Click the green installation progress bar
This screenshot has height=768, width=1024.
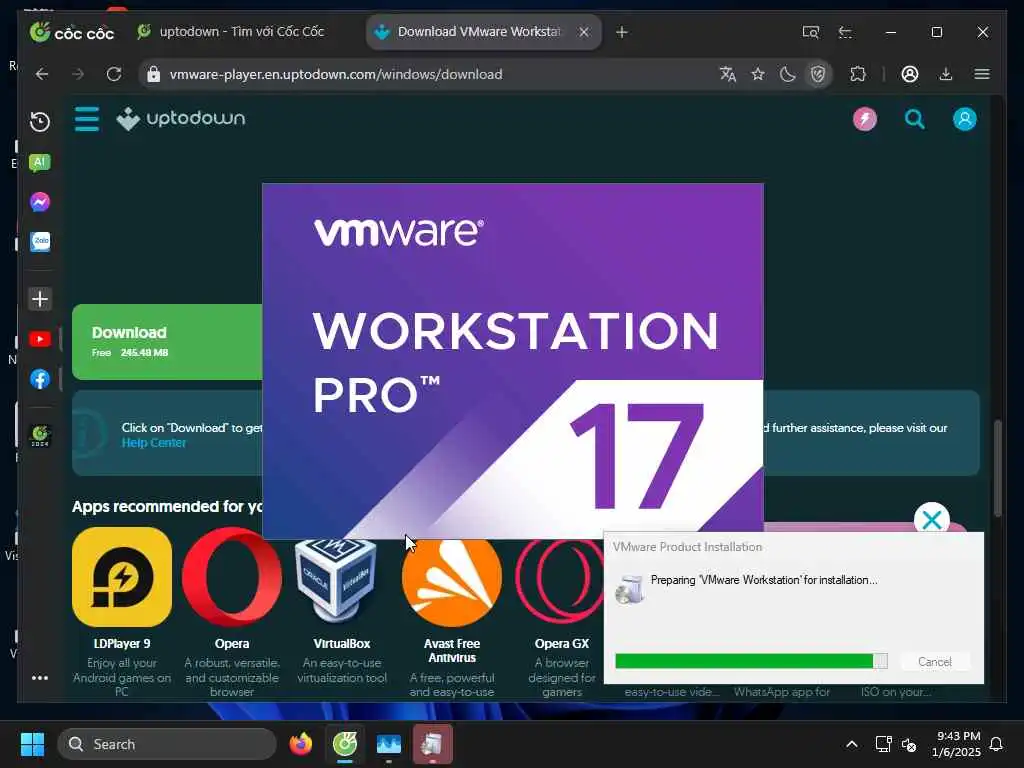(751, 661)
